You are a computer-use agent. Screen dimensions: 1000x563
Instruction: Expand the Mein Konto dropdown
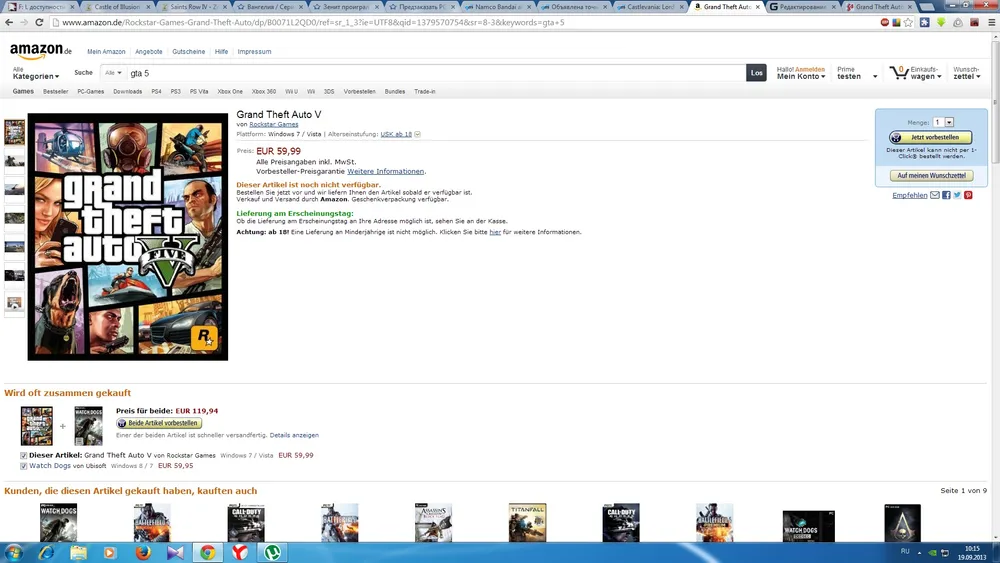[x=800, y=76]
